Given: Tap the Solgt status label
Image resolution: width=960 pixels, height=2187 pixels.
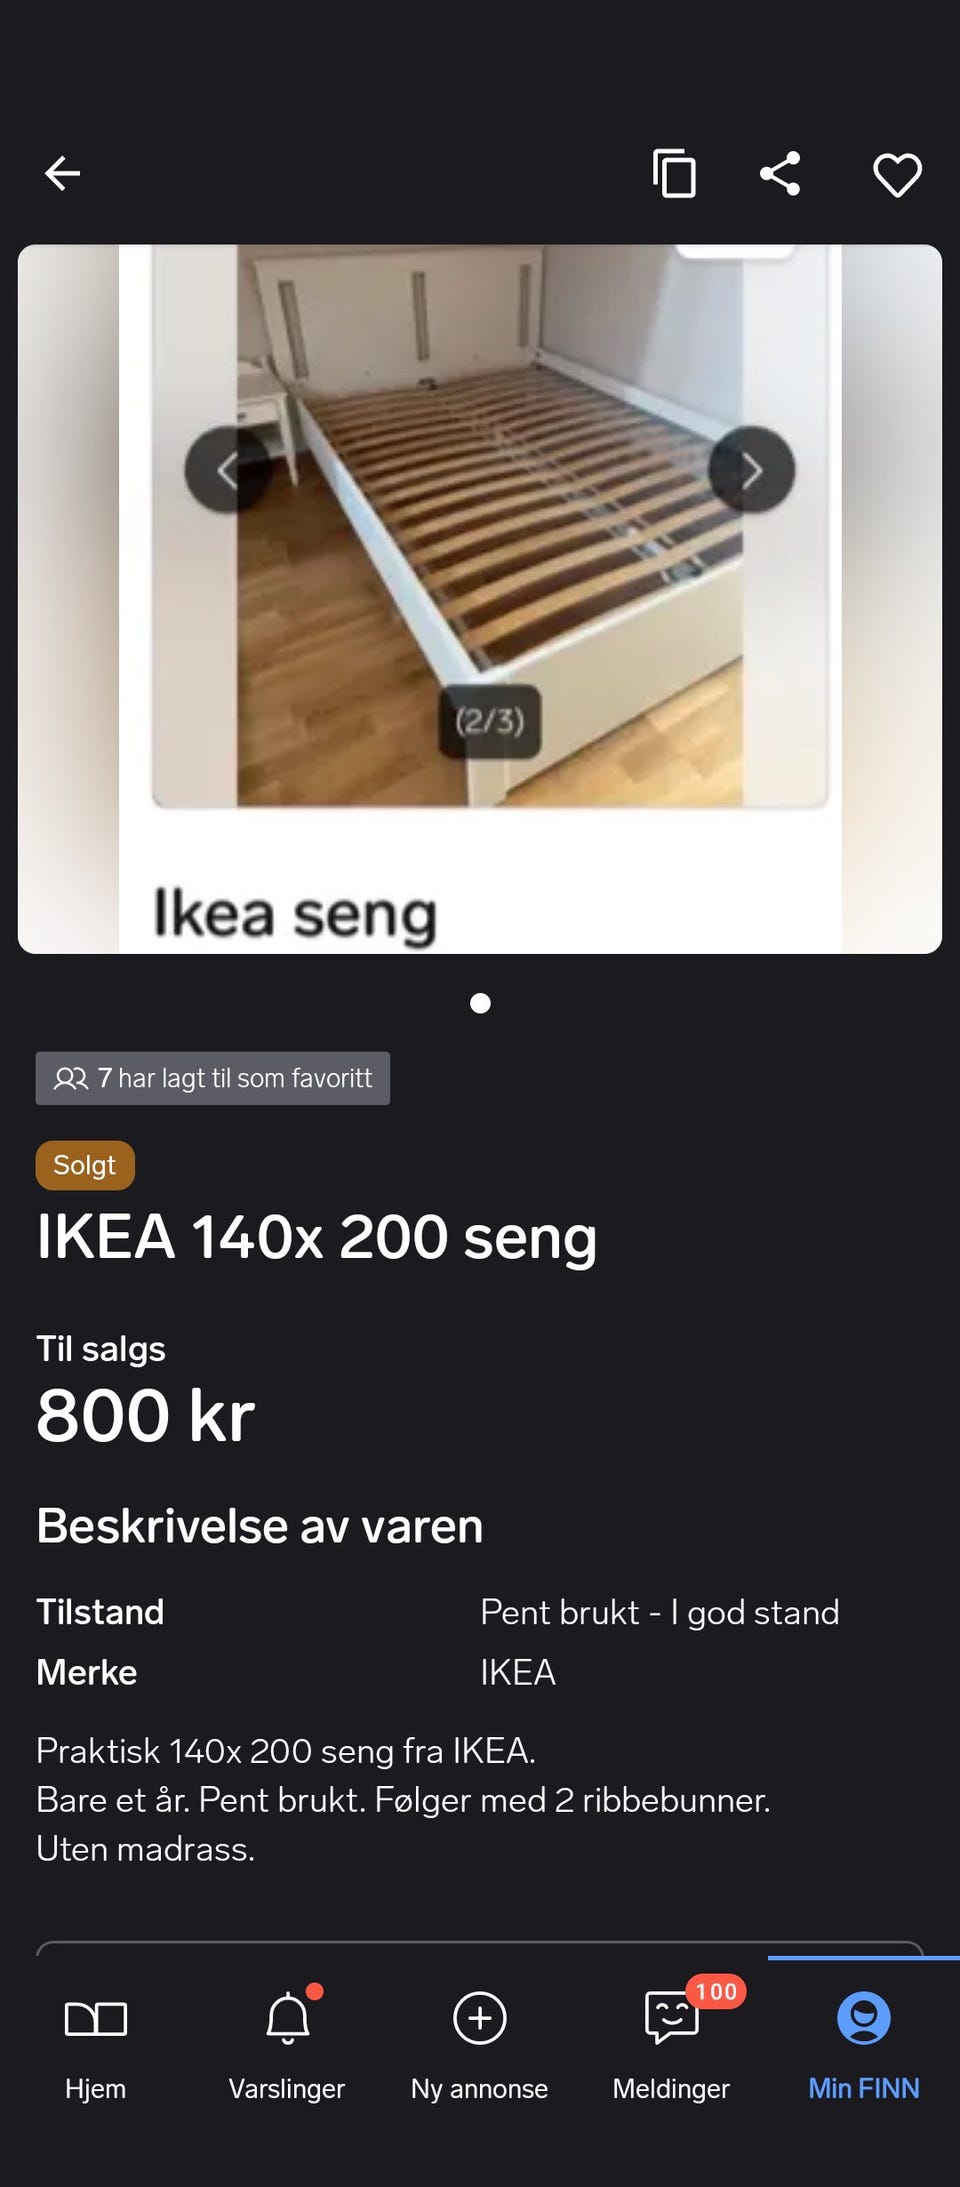Looking at the screenshot, I should [85, 1165].
